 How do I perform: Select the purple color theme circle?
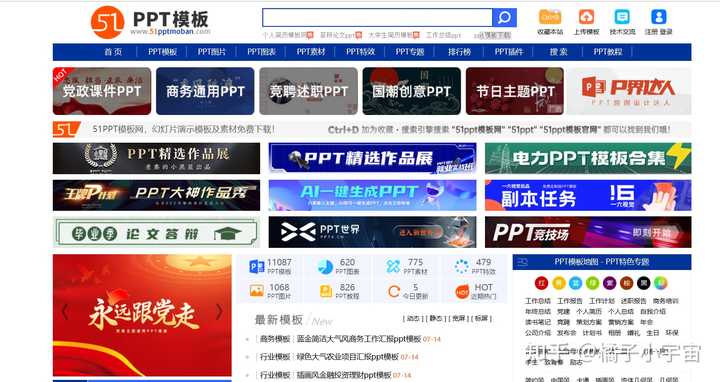609,283
